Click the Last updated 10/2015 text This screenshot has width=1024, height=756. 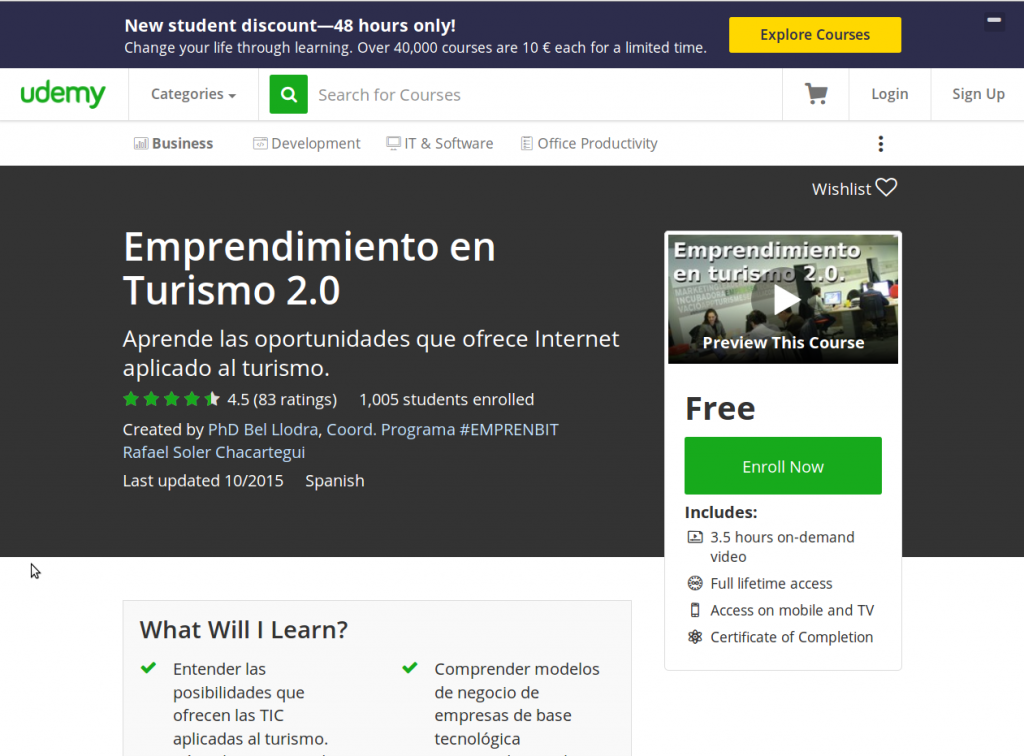coord(203,481)
